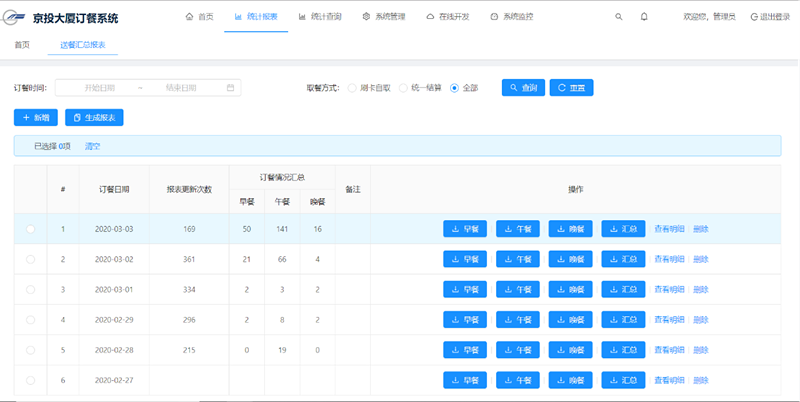Click 删除 for the 2020-03-03 row

coord(701,229)
